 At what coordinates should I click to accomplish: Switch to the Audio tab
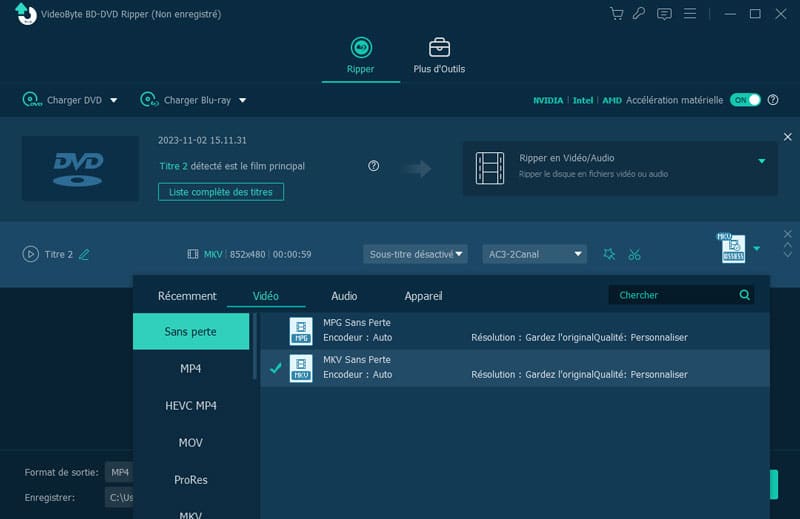click(344, 296)
